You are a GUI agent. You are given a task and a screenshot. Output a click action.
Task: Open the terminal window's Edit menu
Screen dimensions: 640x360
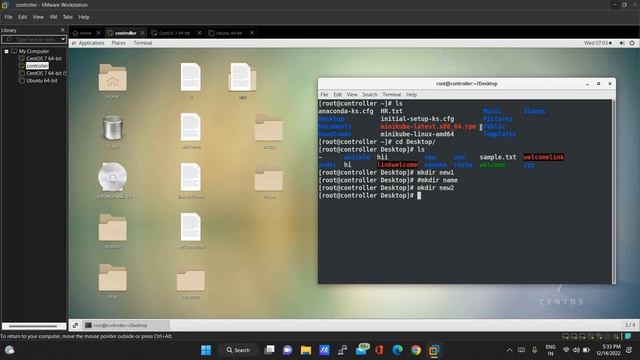pos(337,94)
